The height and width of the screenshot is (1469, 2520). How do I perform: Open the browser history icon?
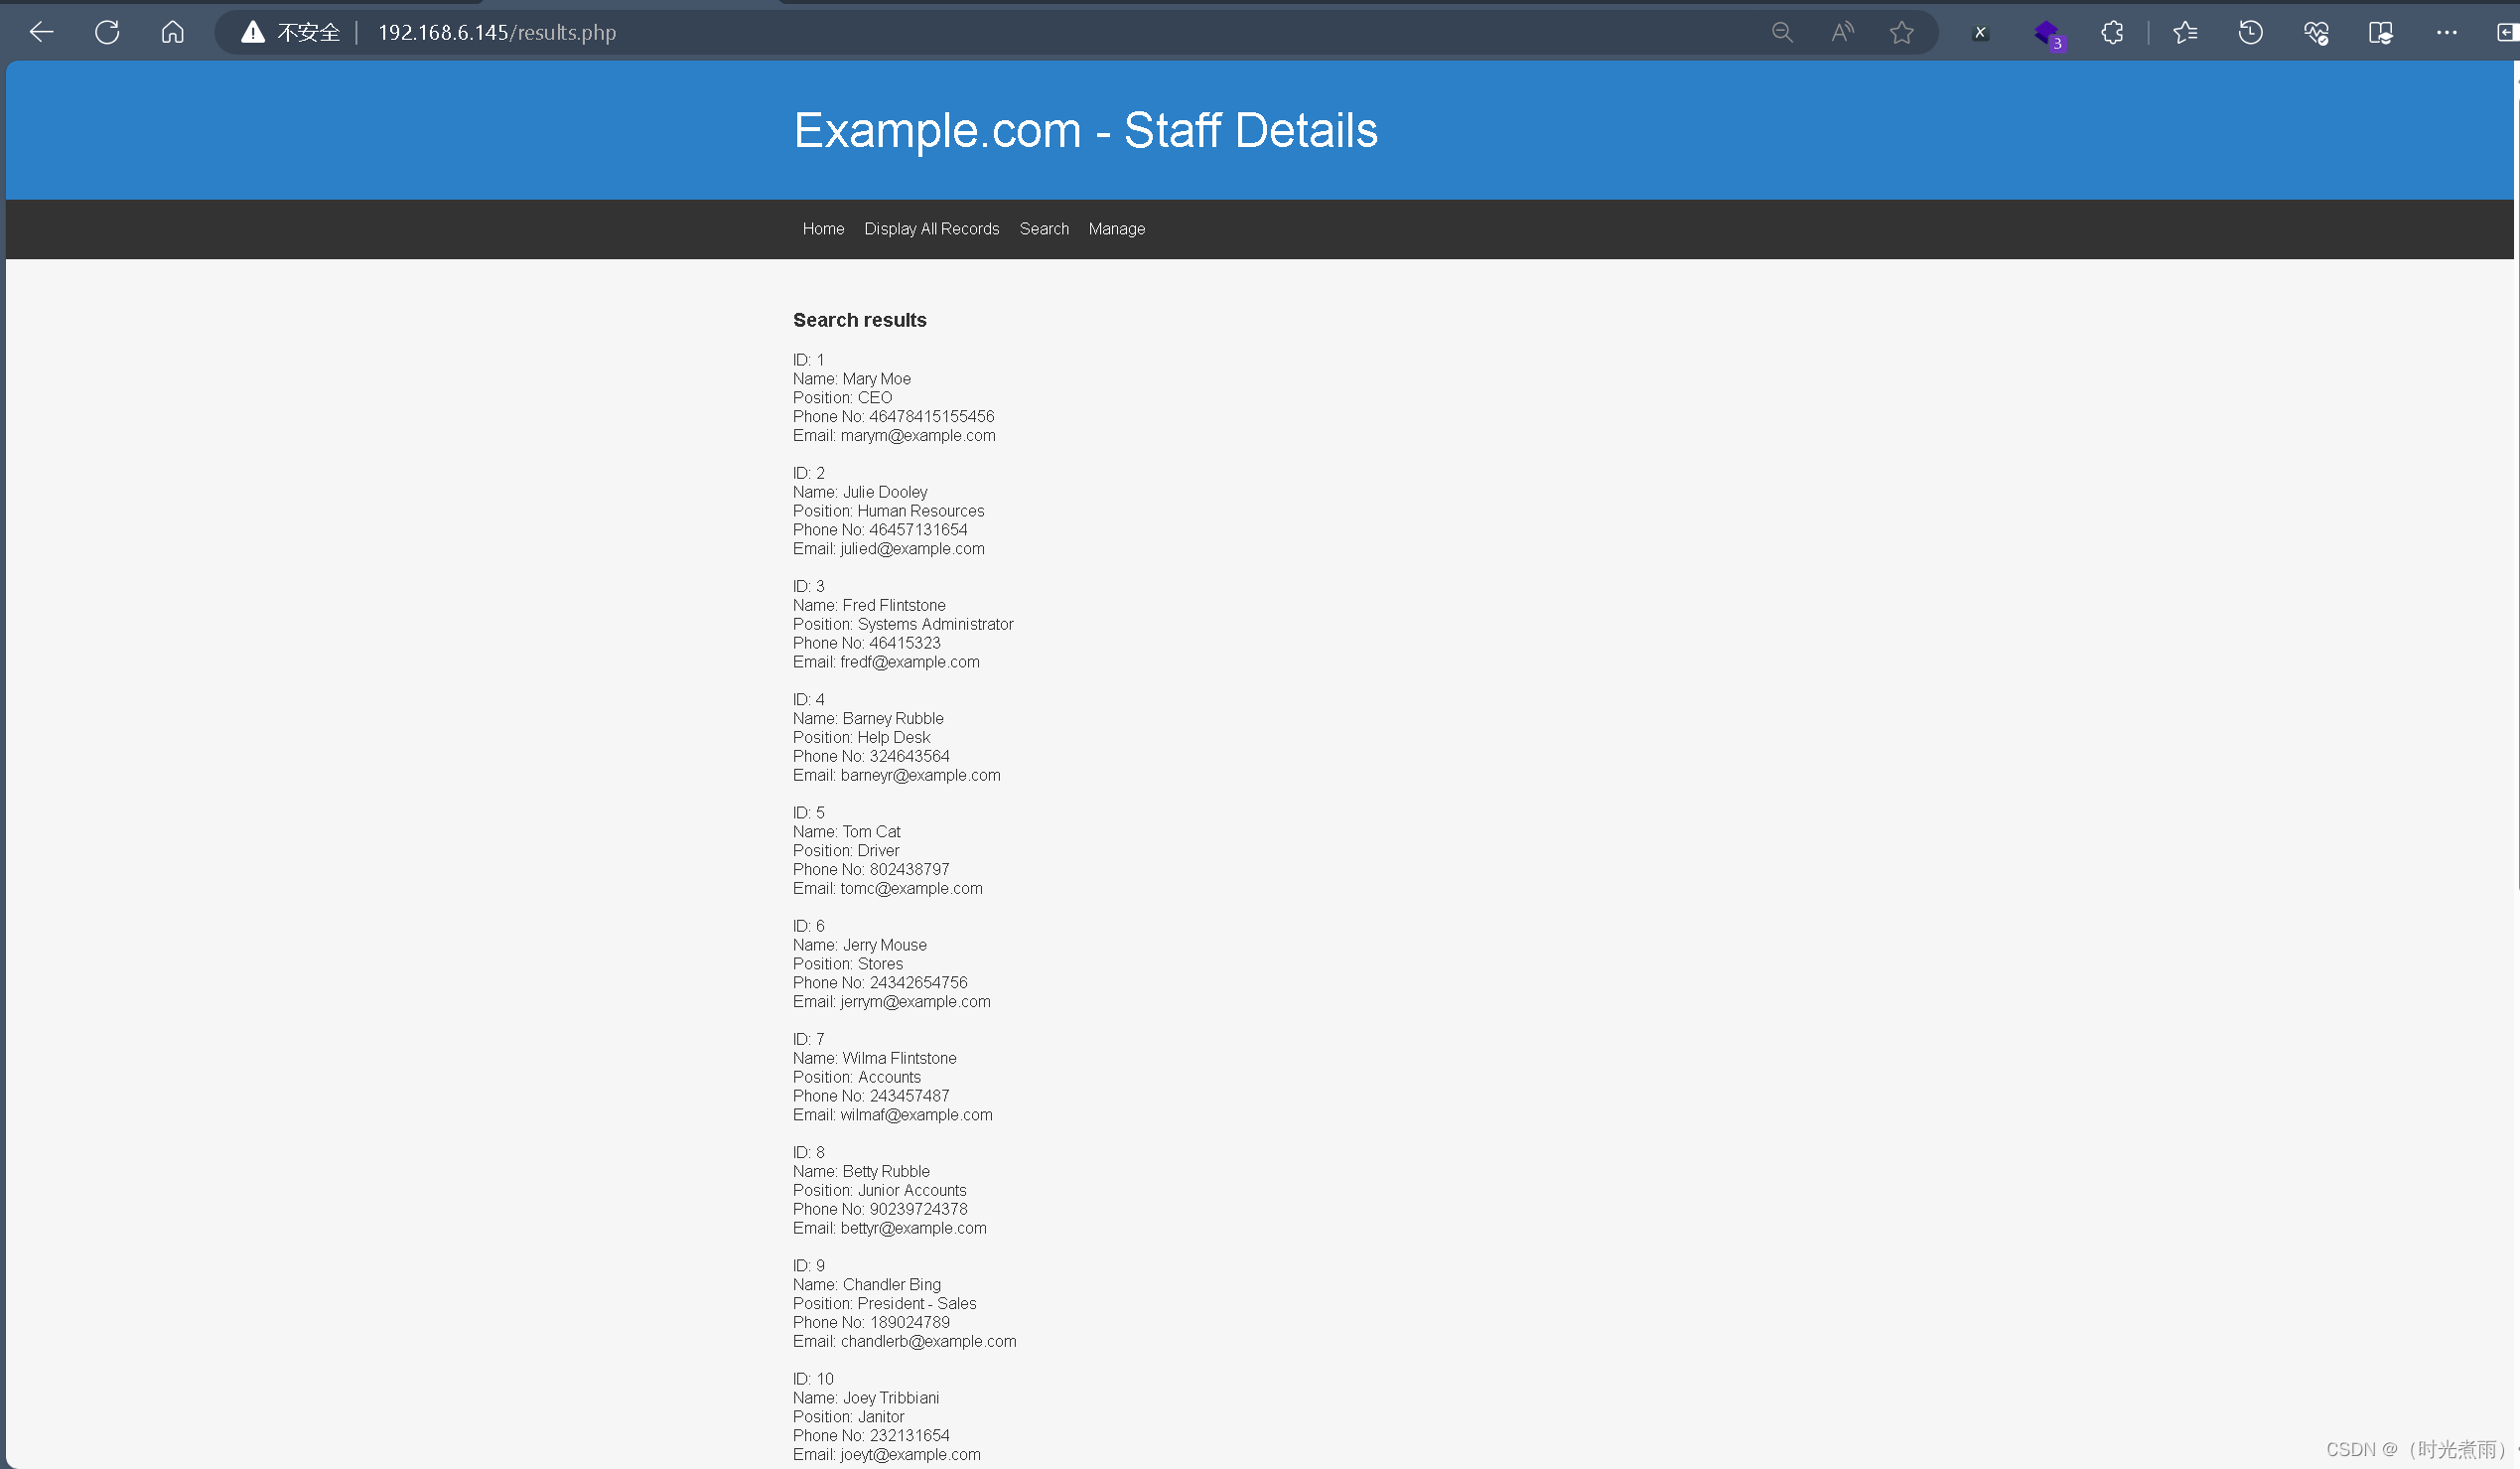2250,32
